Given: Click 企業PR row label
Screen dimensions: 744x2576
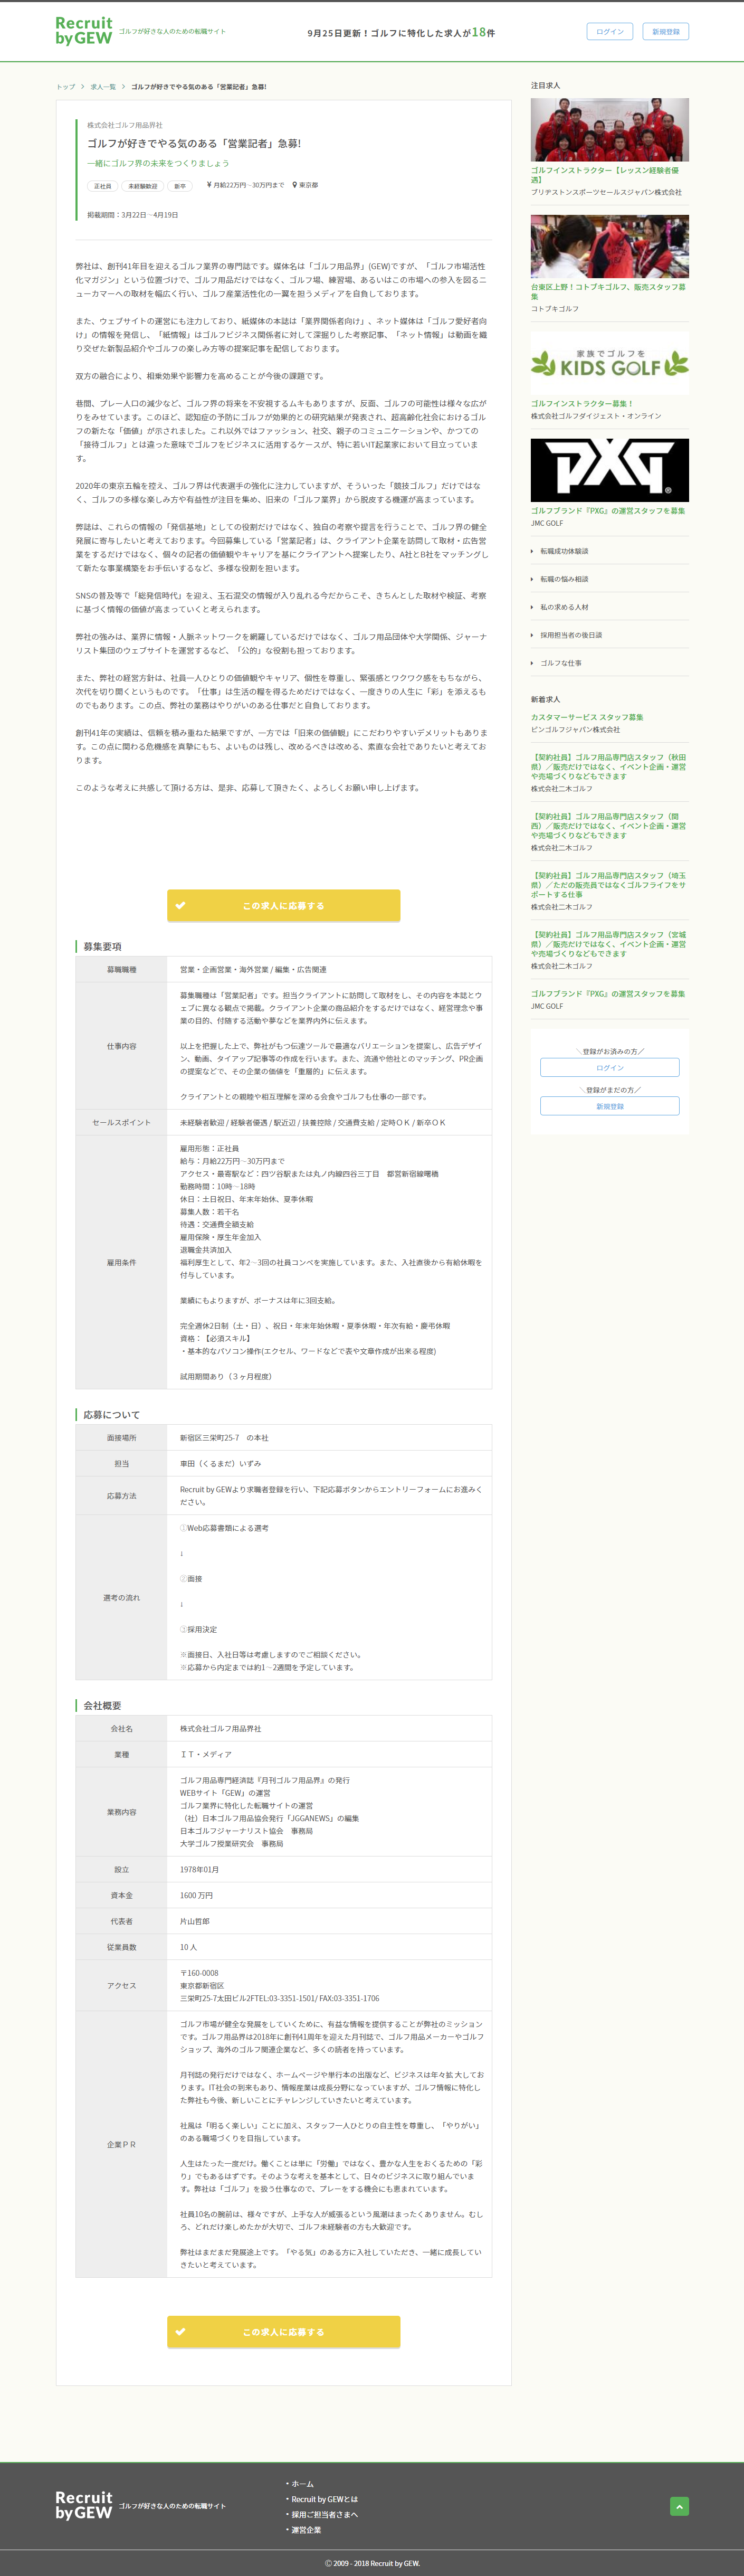Looking at the screenshot, I should coord(121,2145).
